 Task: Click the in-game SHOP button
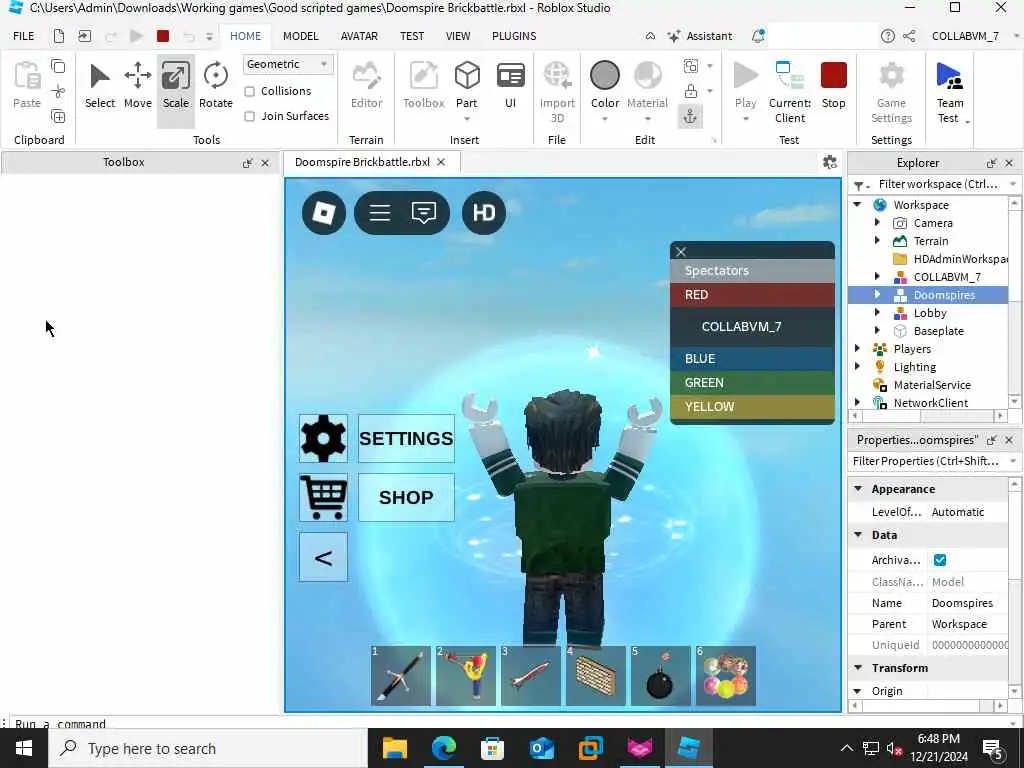coord(406,497)
